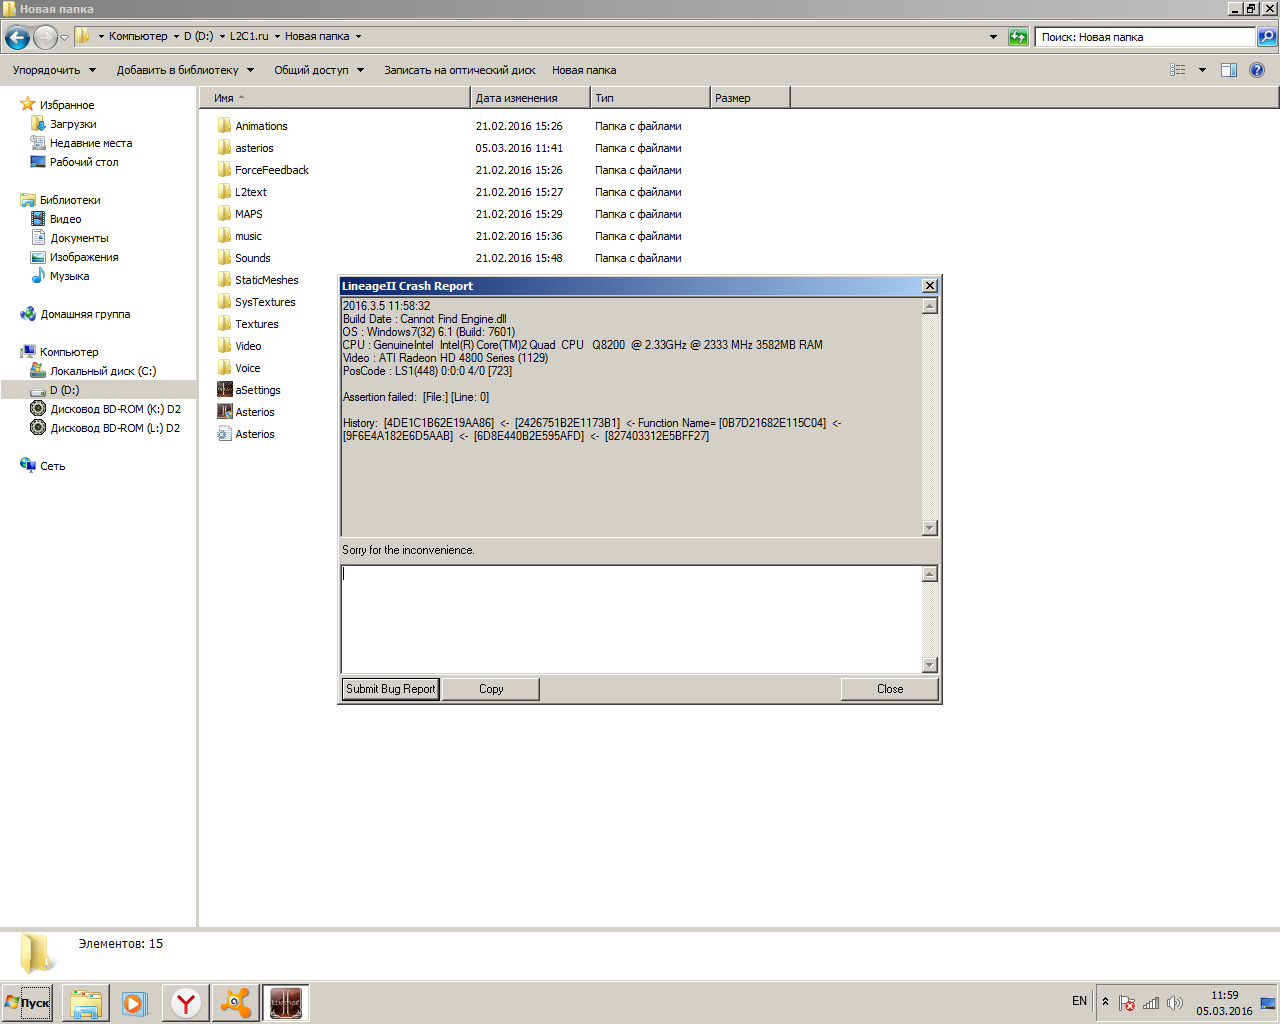The height and width of the screenshot is (1024, 1280).
Task: Click the search magnifier icon
Action: click(x=1267, y=37)
